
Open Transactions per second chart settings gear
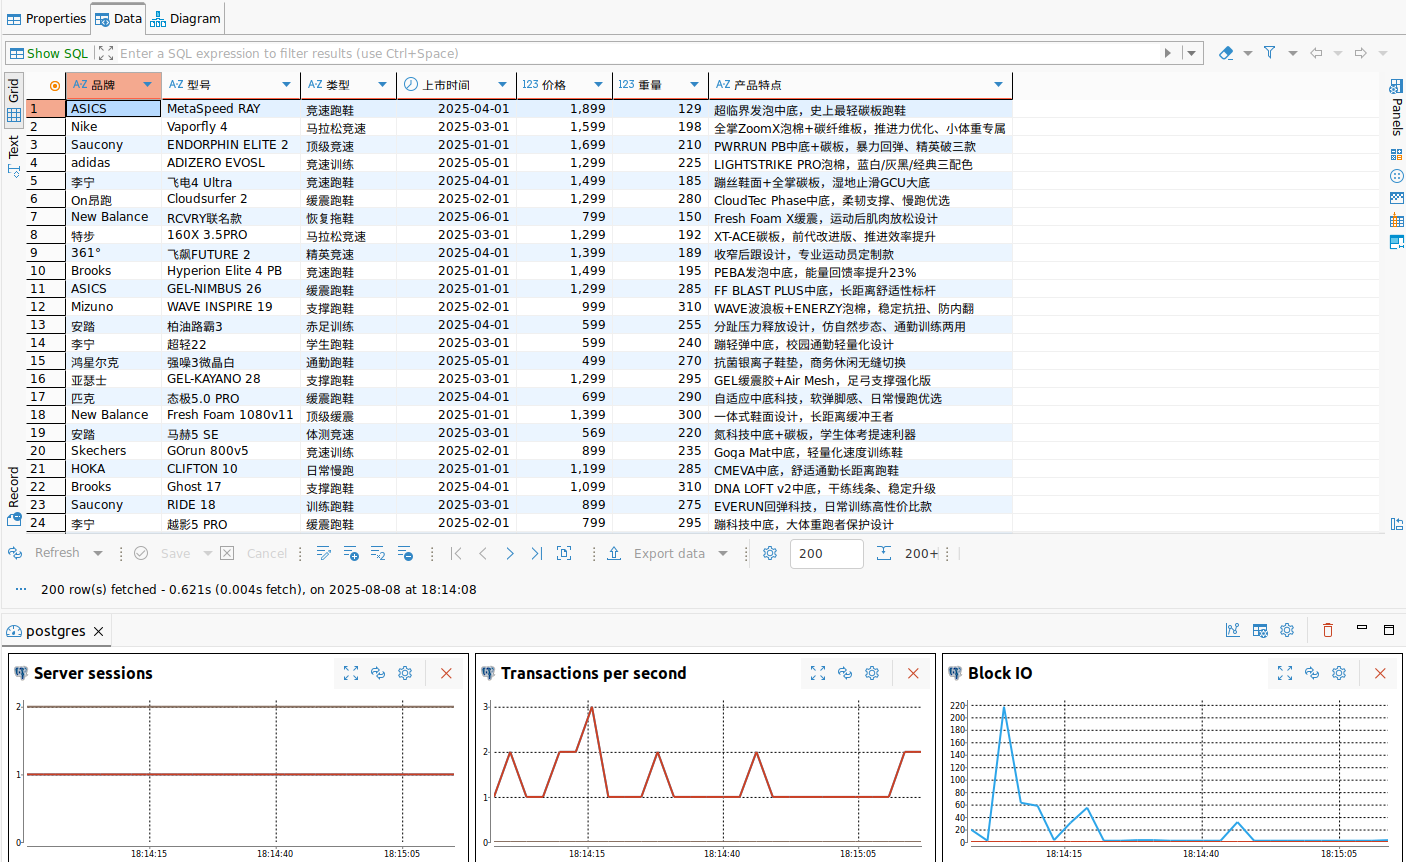[x=872, y=673]
